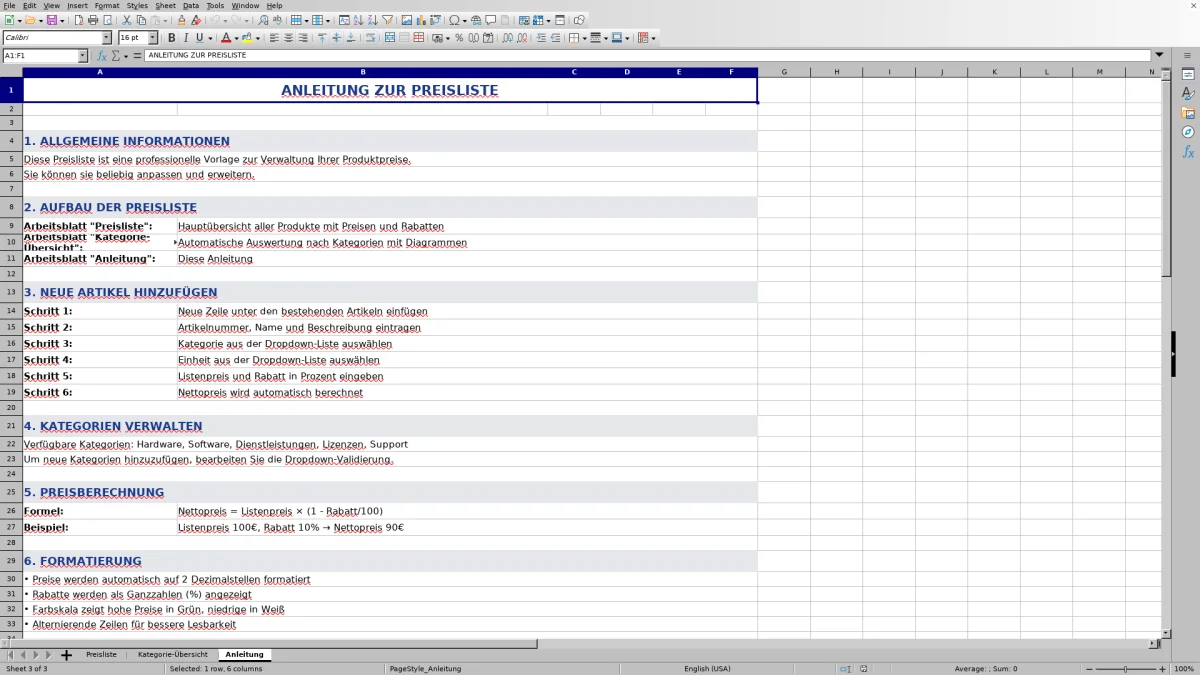Add a new sheet with the plus button

click(65, 654)
